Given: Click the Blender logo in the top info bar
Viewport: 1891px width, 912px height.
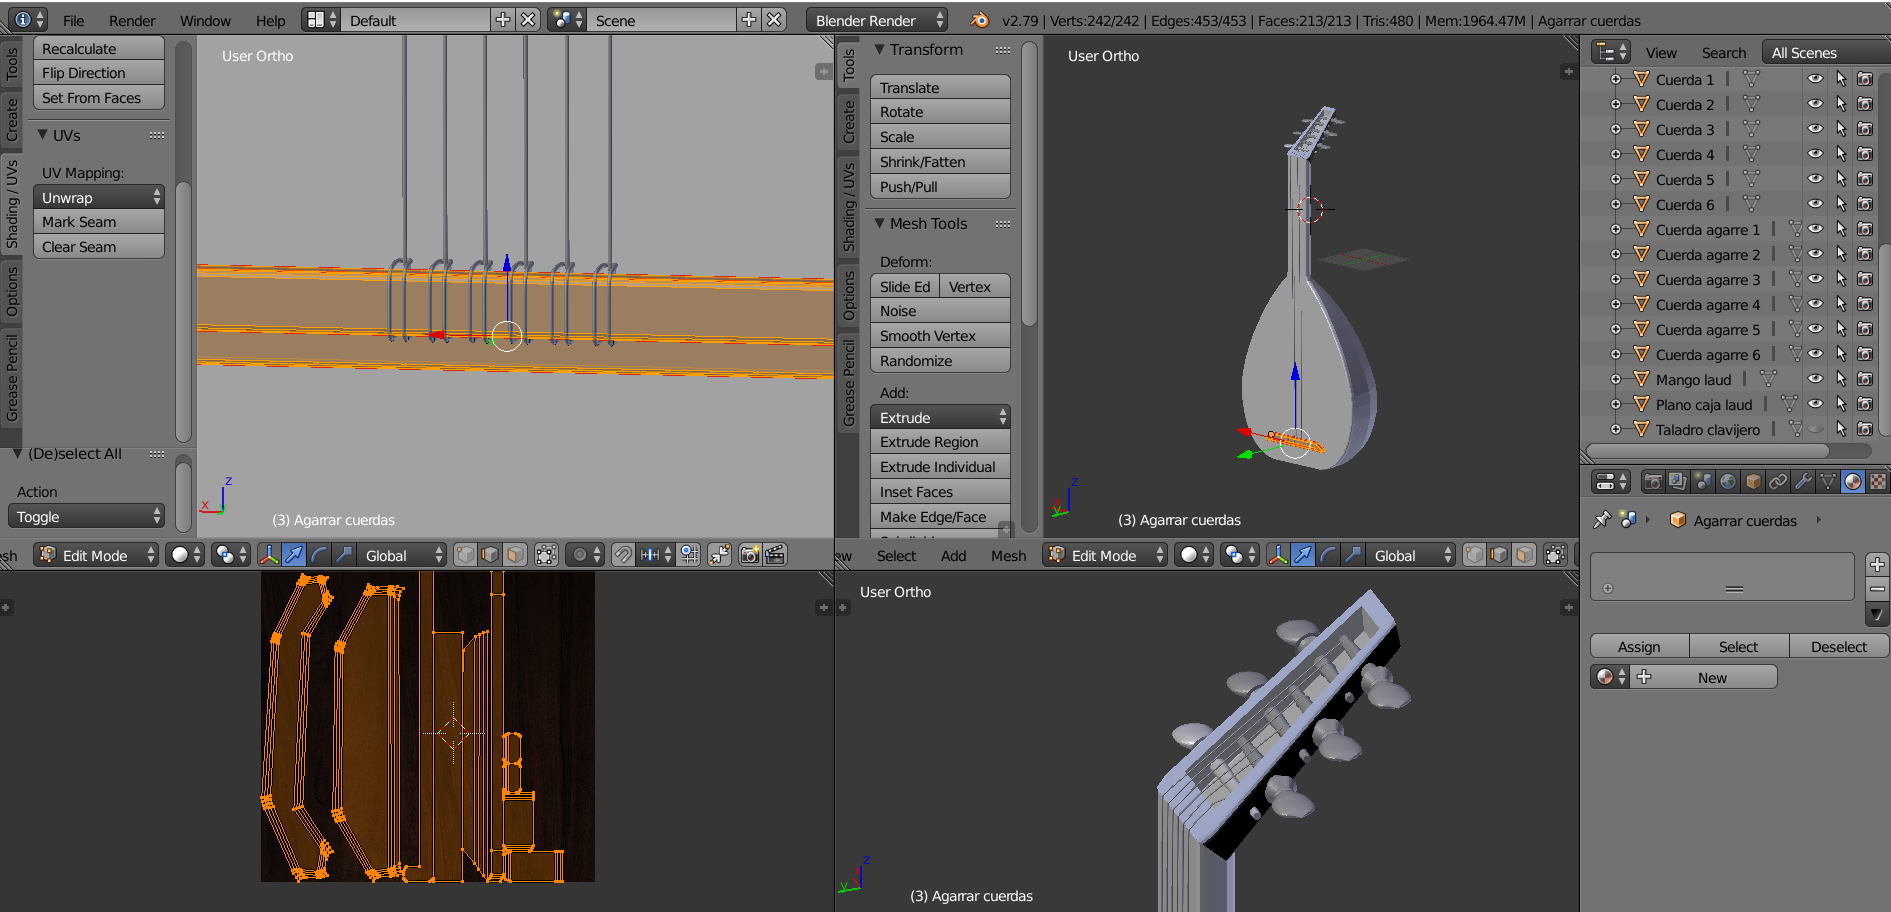Looking at the screenshot, I should click(980, 20).
